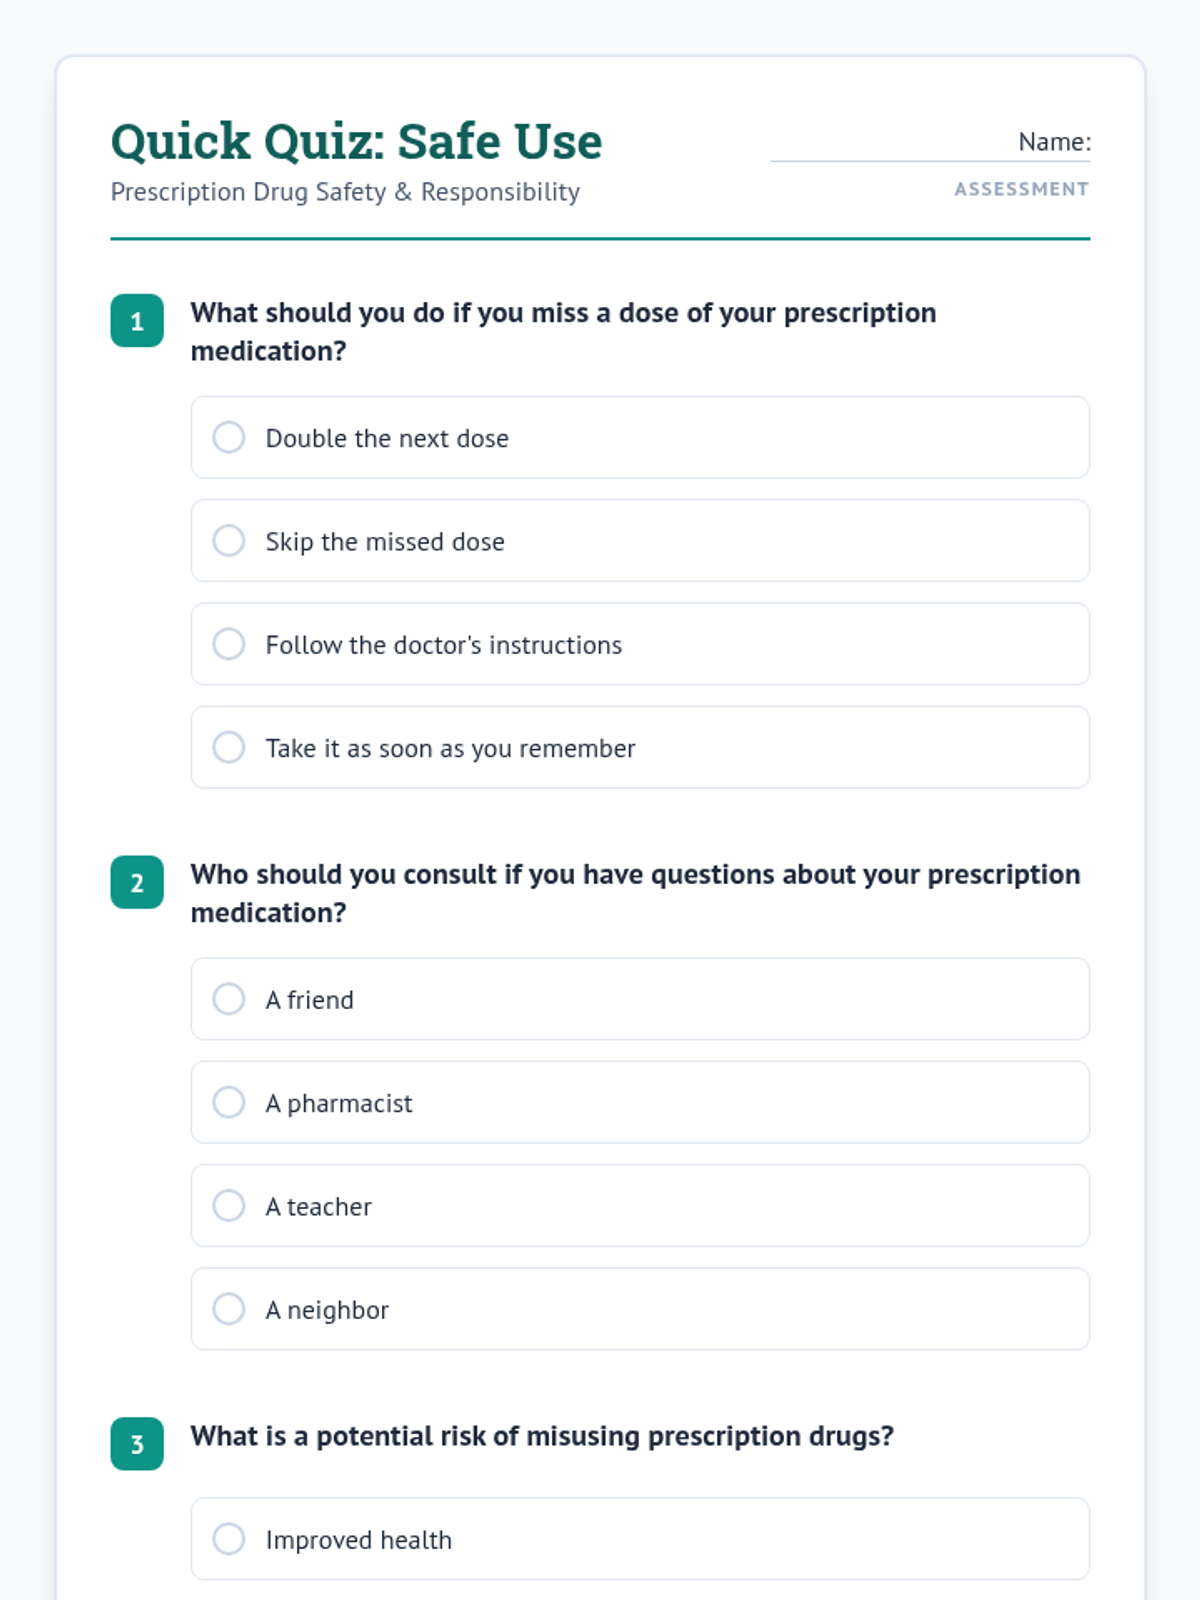Image resolution: width=1200 pixels, height=1600 pixels.
Task: Click the "Prescription Drug Safety & Responsibility" subtitle
Action: click(345, 192)
